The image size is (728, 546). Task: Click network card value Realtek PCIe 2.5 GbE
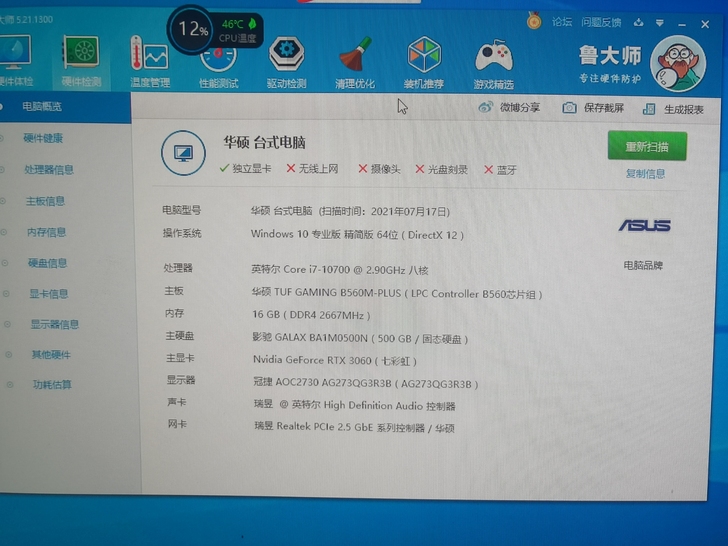click(x=354, y=427)
